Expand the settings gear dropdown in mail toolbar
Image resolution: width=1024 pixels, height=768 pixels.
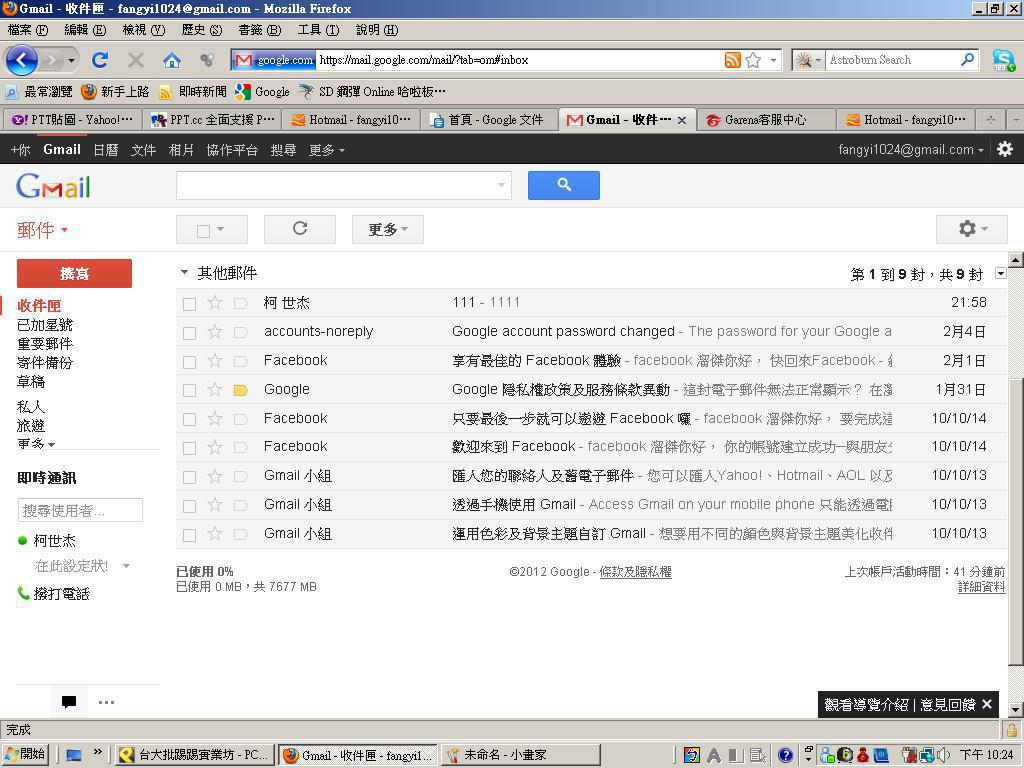click(x=971, y=229)
